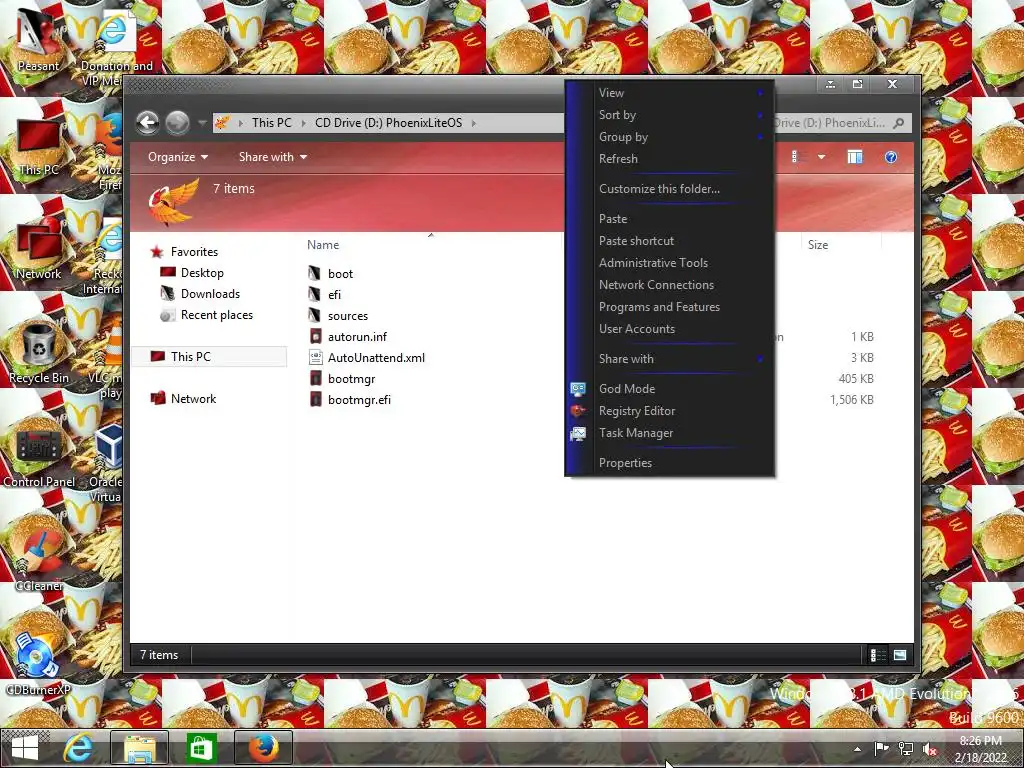Toggle the preview pane button
This screenshot has height=768, width=1024.
click(854, 157)
